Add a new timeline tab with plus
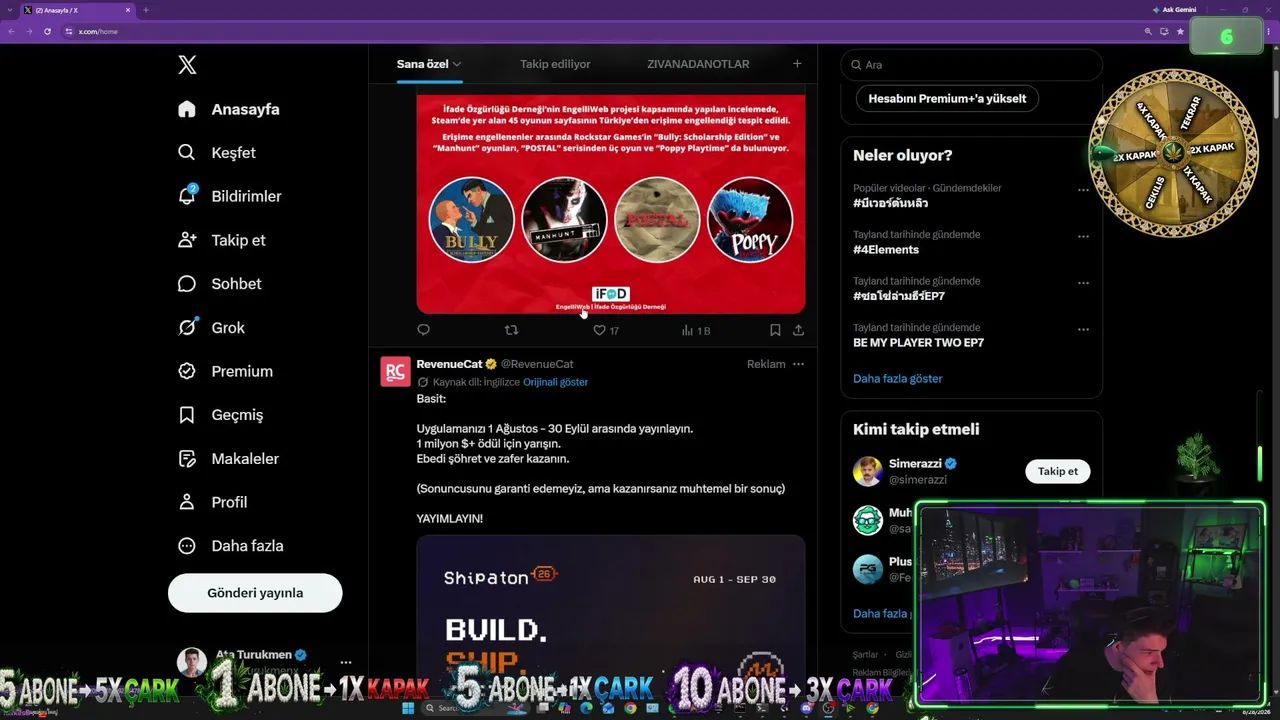This screenshot has width=1280, height=720. (x=797, y=64)
